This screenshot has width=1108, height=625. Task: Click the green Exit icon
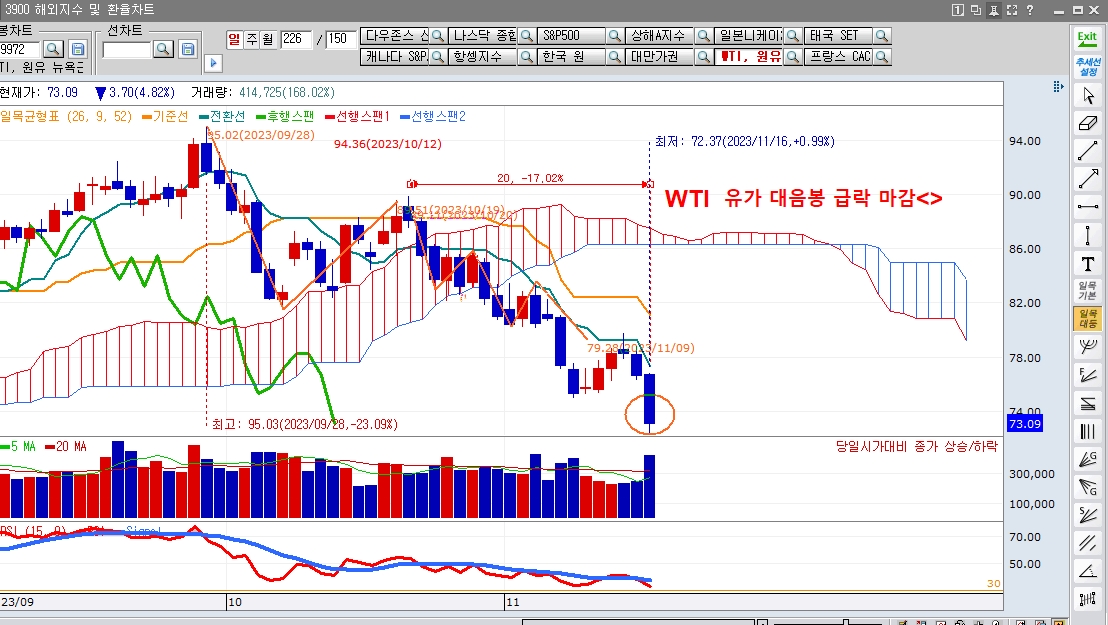pos(1086,38)
